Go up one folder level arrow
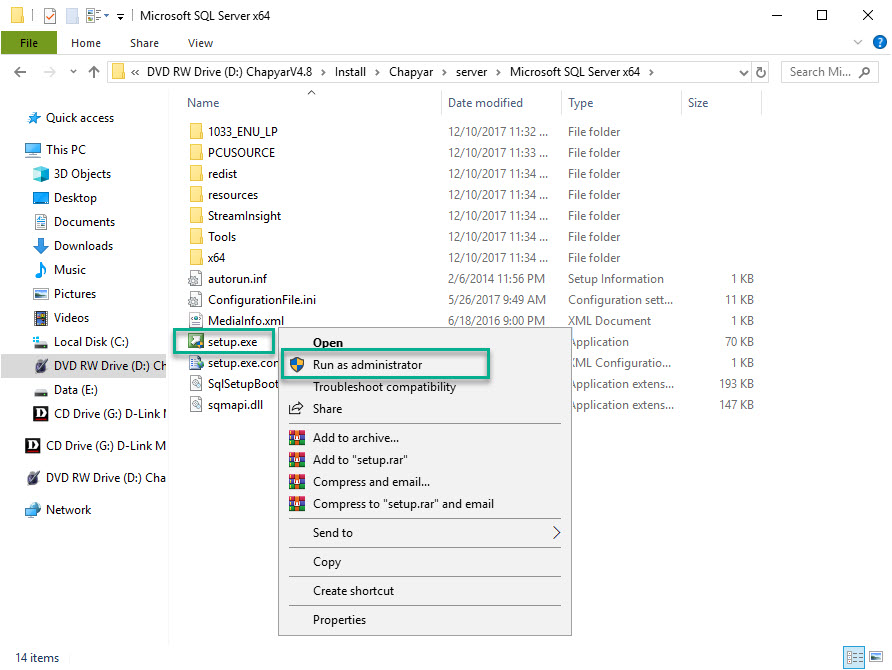 [x=94, y=72]
